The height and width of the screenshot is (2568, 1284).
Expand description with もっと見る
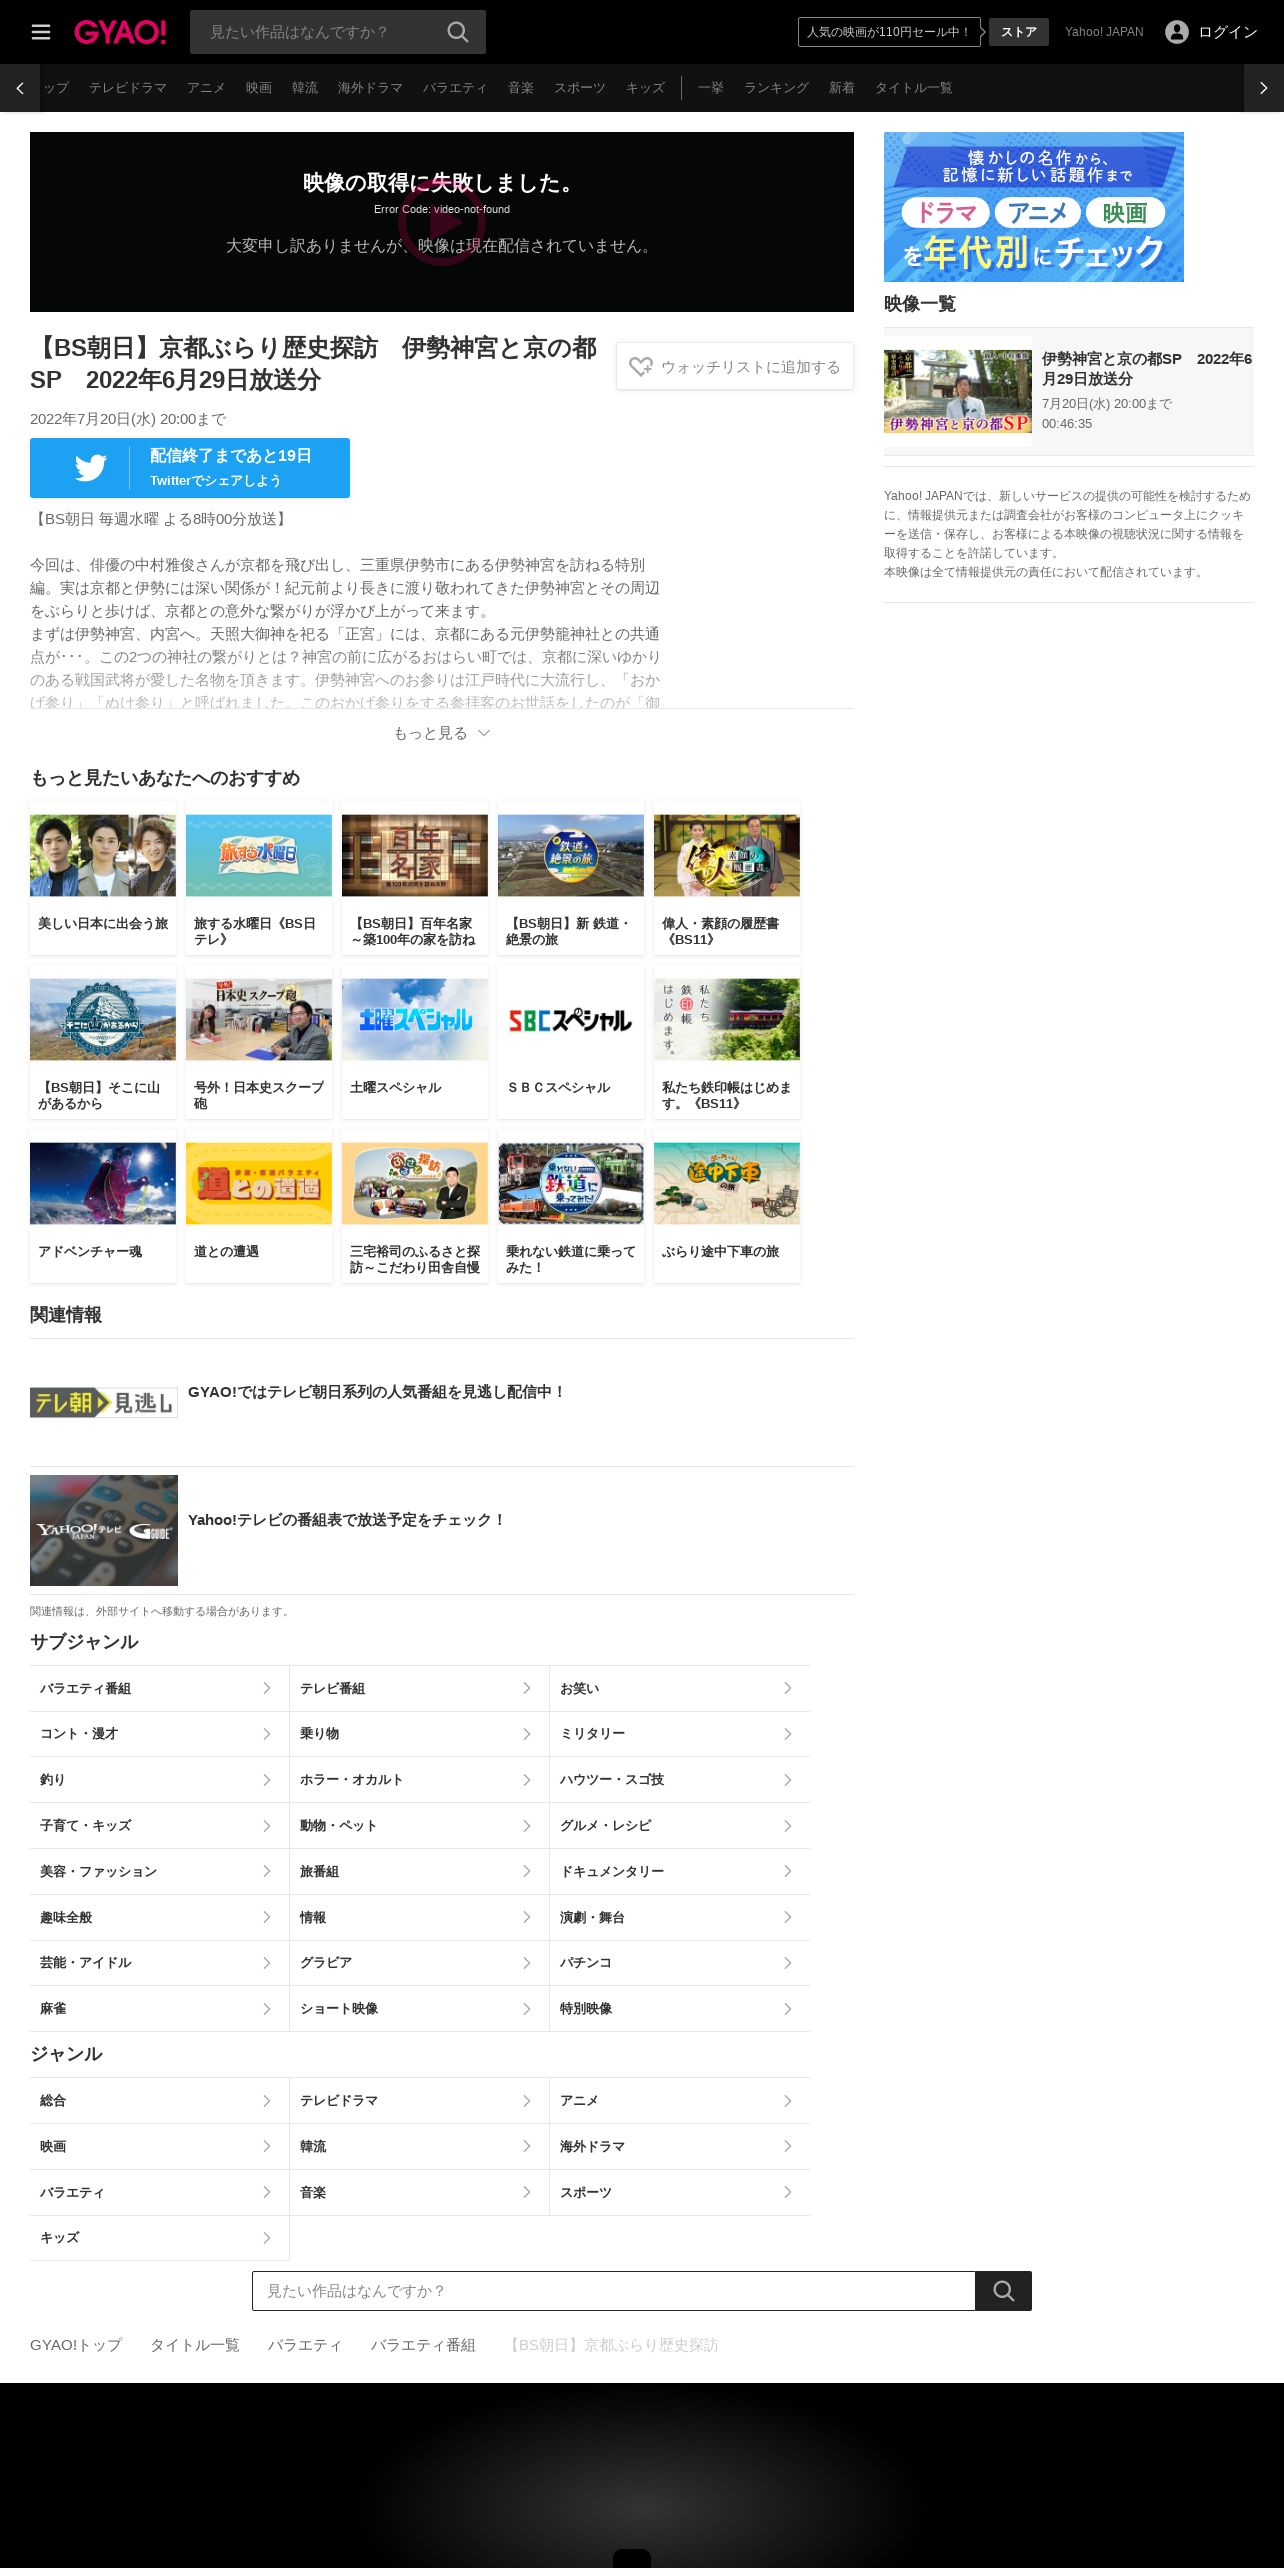(442, 733)
